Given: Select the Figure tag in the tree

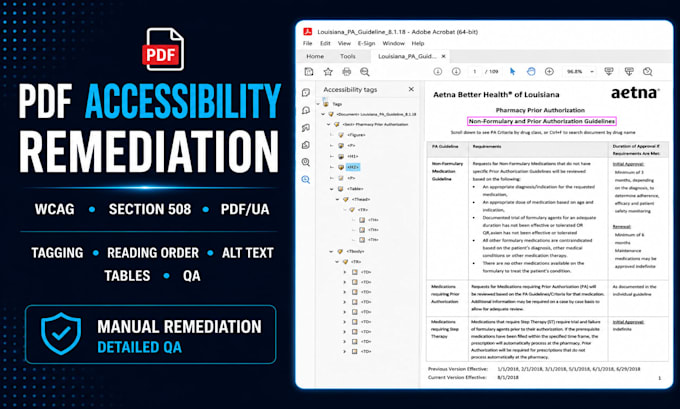Looking at the screenshot, I should click(356, 135).
